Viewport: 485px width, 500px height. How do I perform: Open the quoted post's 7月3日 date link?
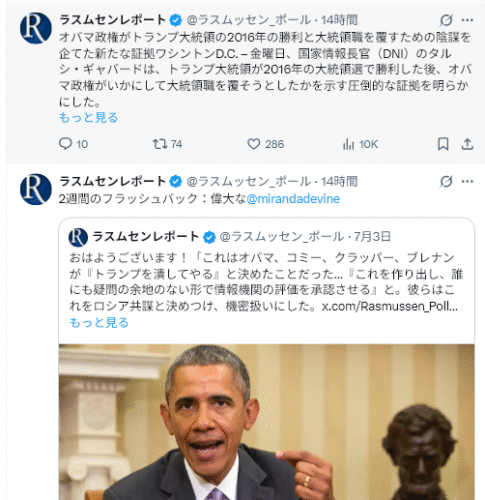372,237
